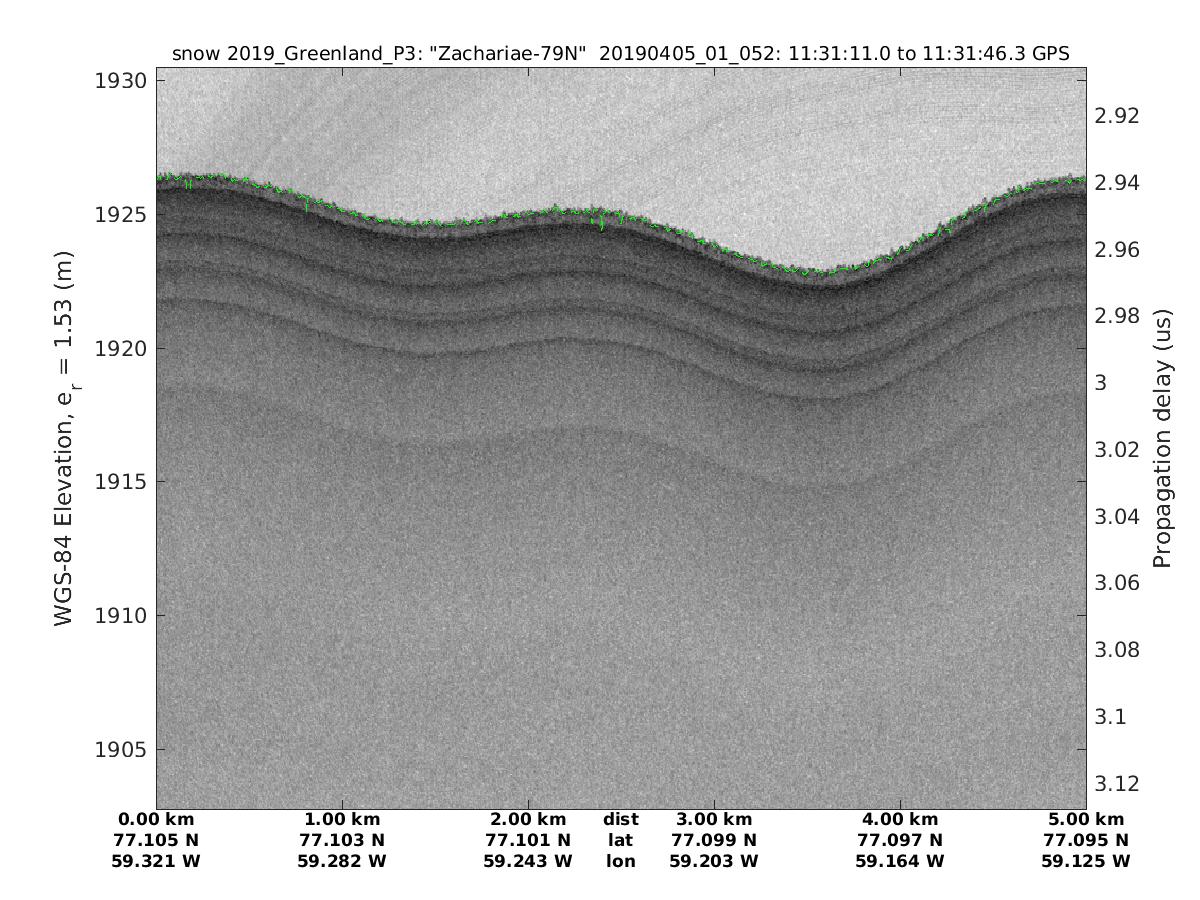Select the WGS-84 Elevation axis label
Screen dimensions: 1200x900
coord(66,440)
